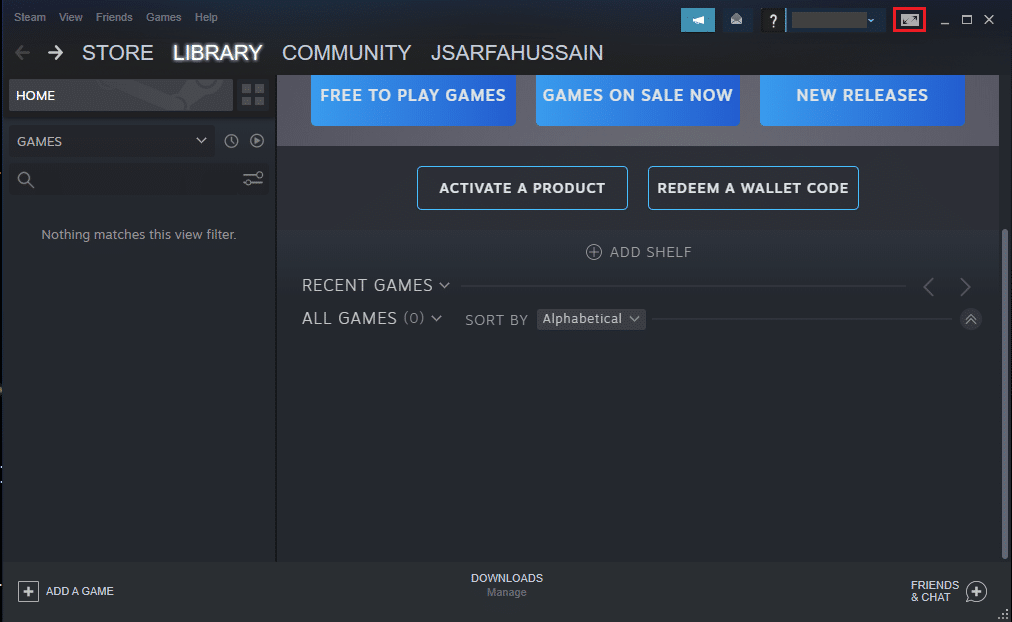Image resolution: width=1012 pixels, height=622 pixels.
Task: Click the window resize grip corner
Action: pyautogui.click(x=1004, y=614)
